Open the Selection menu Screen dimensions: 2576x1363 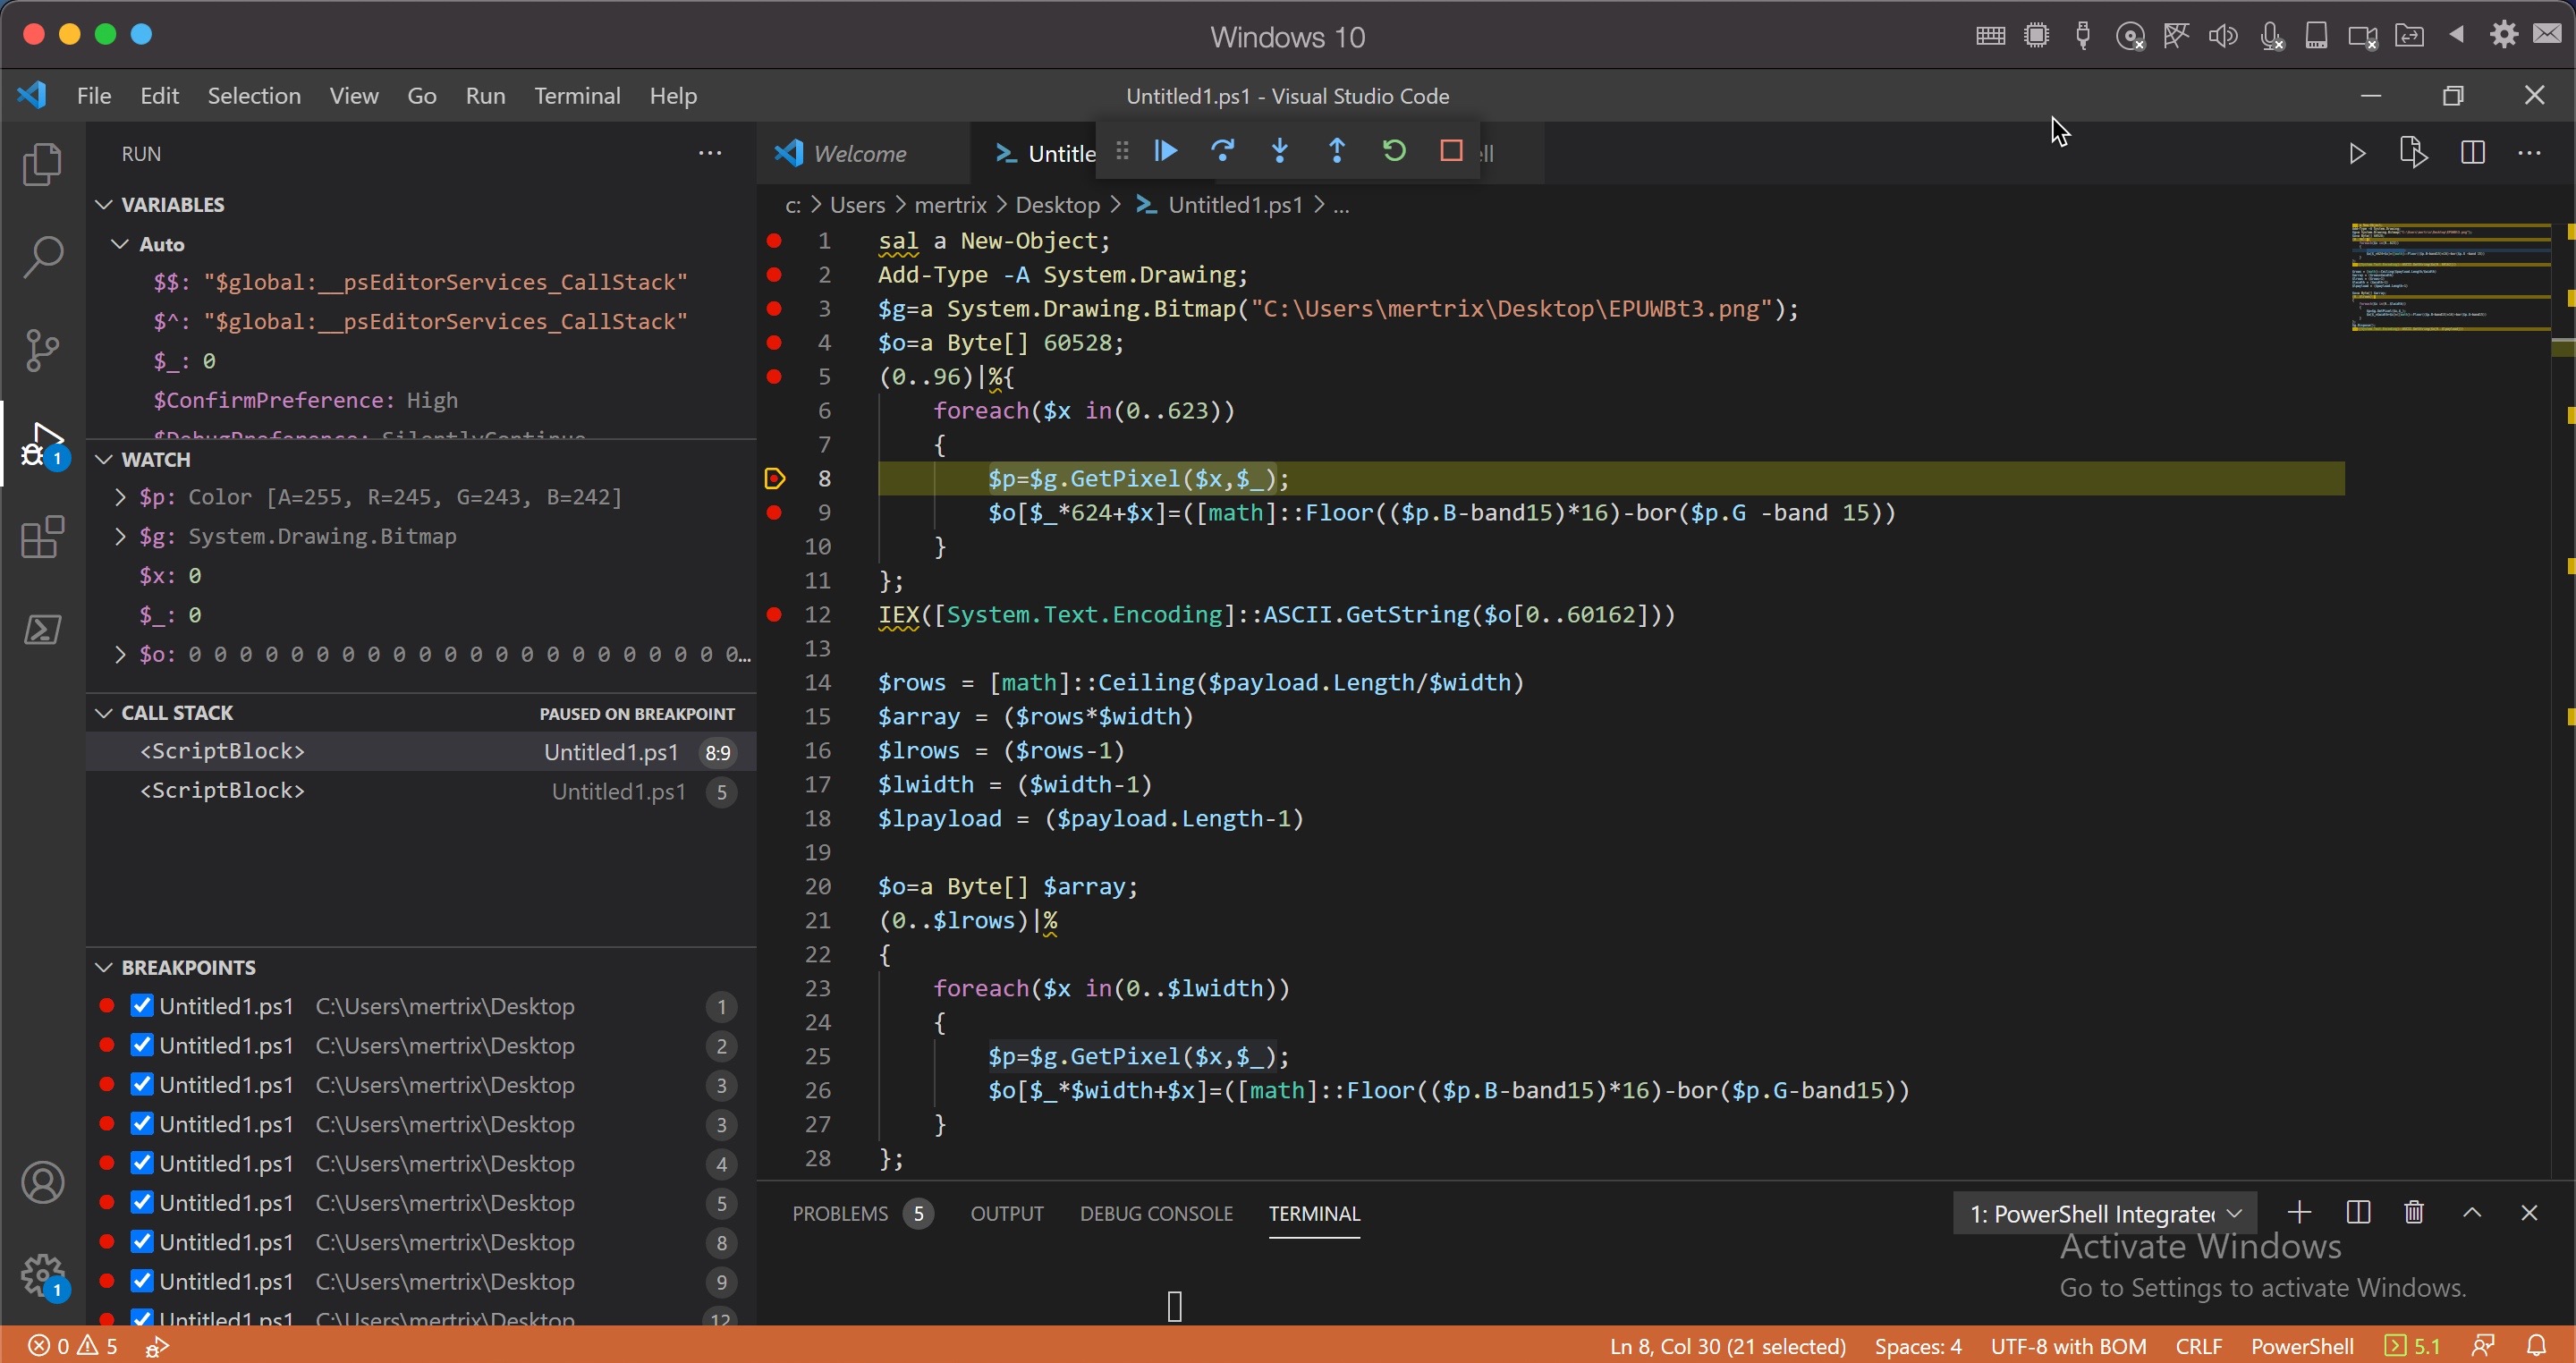pyautogui.click(x=254, y=95)
